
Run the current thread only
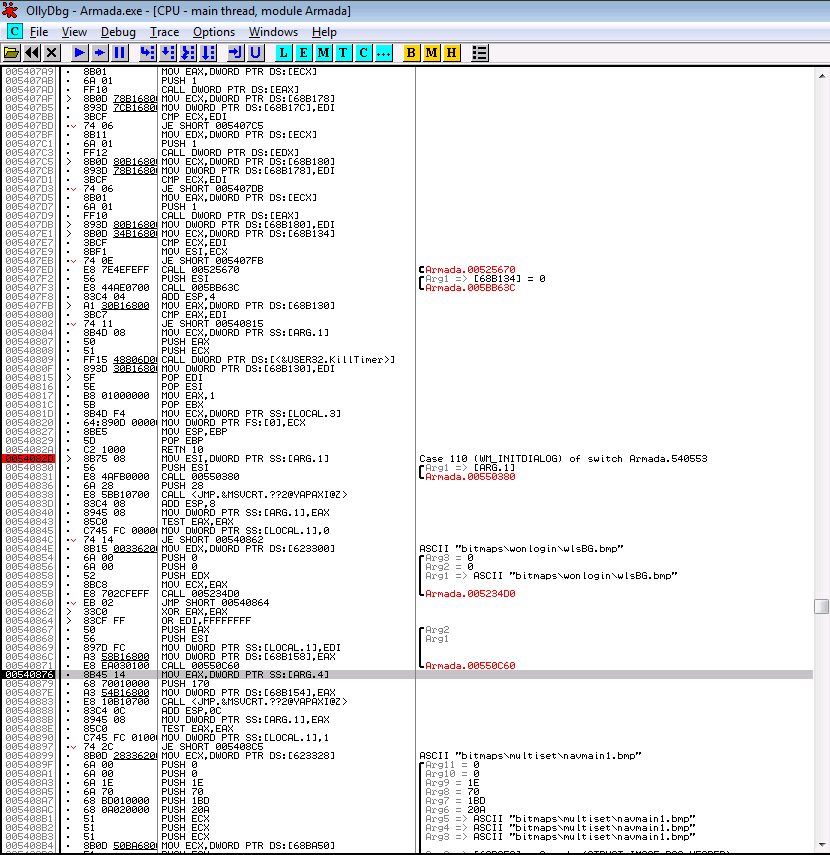pos(99,53)
